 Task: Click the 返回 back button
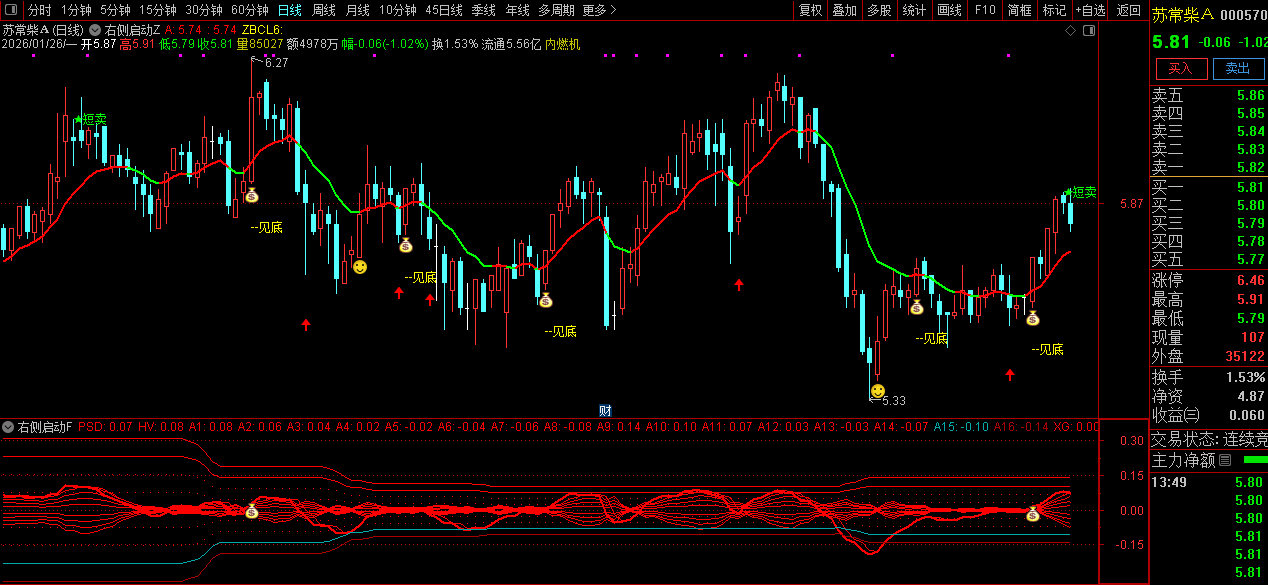coord(1129,10)
